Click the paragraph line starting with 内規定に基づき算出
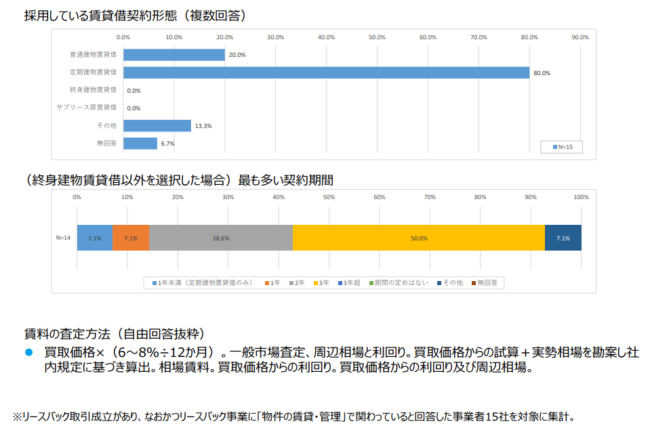 pos(289,367)
